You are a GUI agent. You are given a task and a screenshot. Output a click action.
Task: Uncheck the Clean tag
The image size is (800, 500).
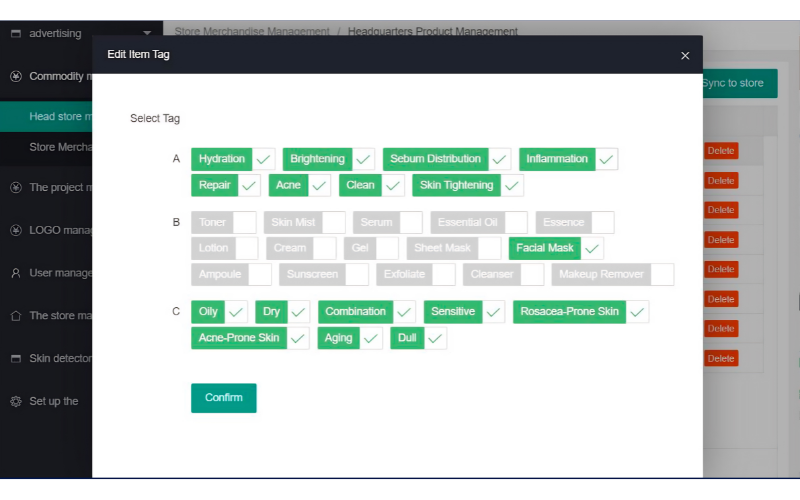coord(371,185)
